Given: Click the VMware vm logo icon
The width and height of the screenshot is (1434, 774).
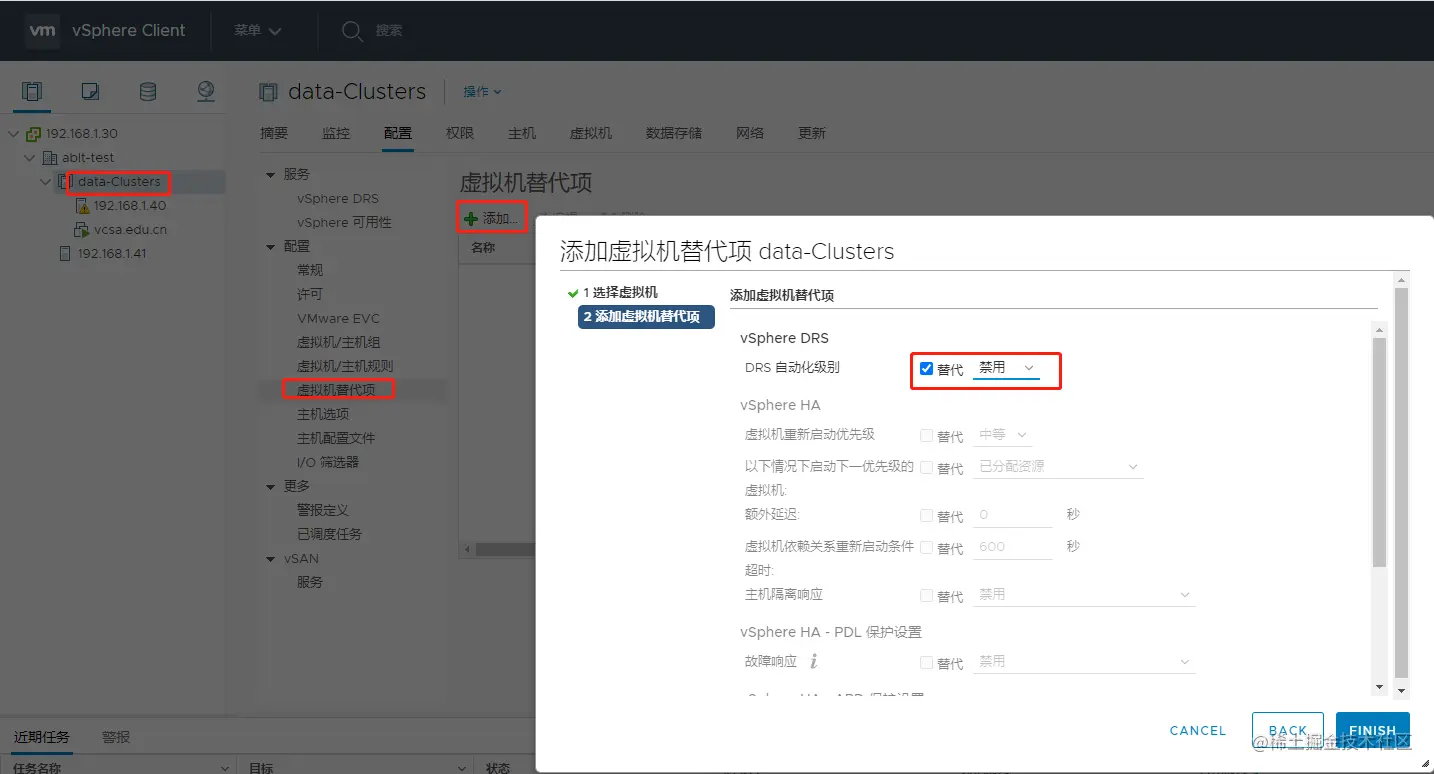Looking at the screenshot, I should pyautogui.click(x=42, y=30).
